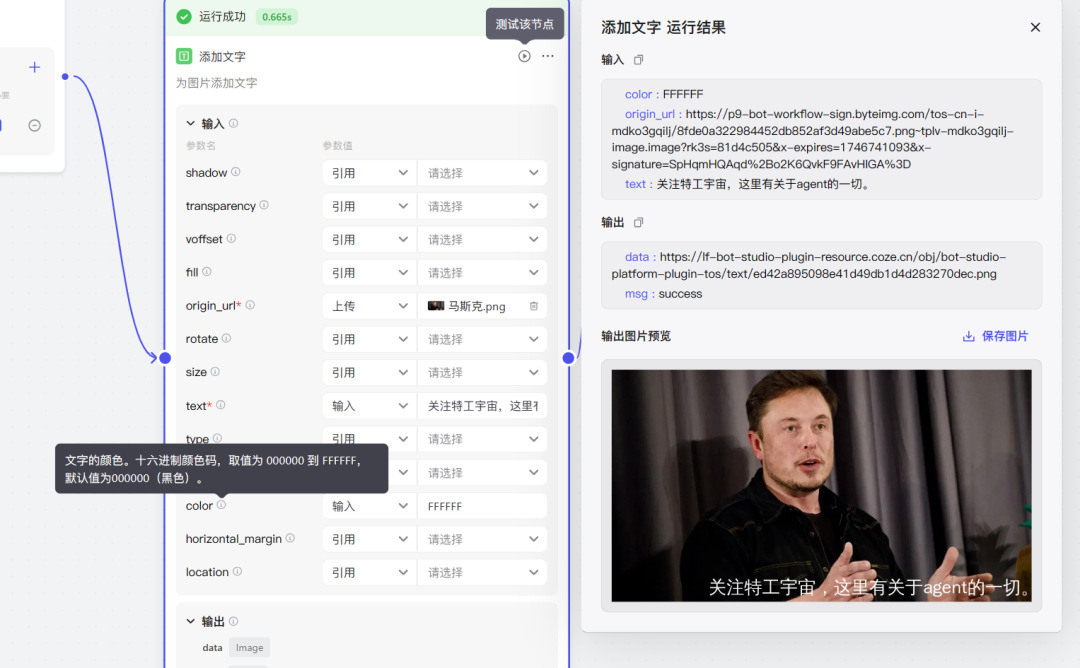Open horizontal_margin 请选择 value dropdown

pyautogui.click(x=482, y=539)
